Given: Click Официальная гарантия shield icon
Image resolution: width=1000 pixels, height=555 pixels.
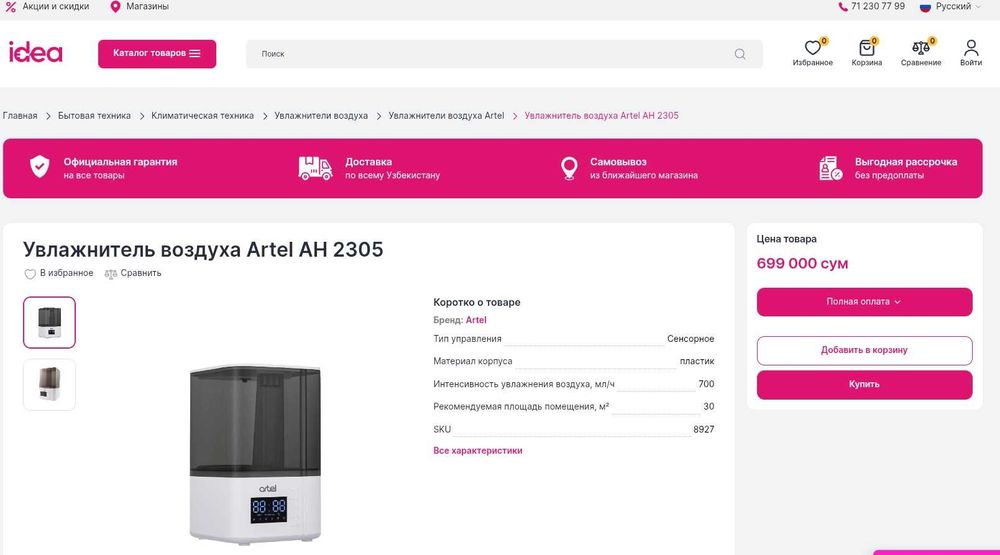Looking at the screenshot, I should click(x=40, y=167).
